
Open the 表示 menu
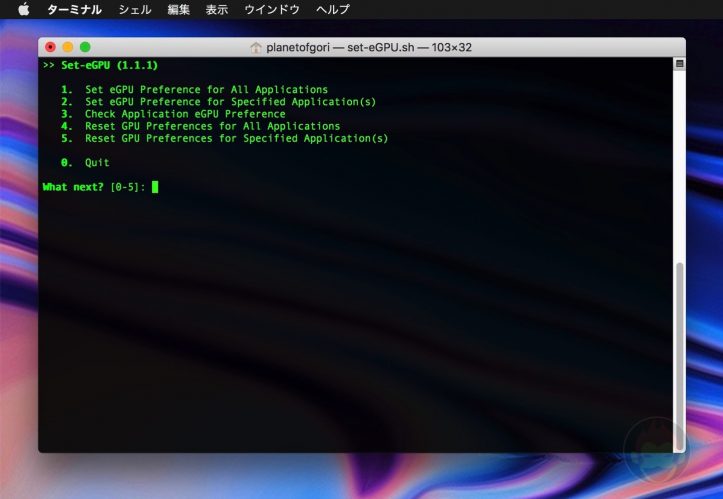217,9
